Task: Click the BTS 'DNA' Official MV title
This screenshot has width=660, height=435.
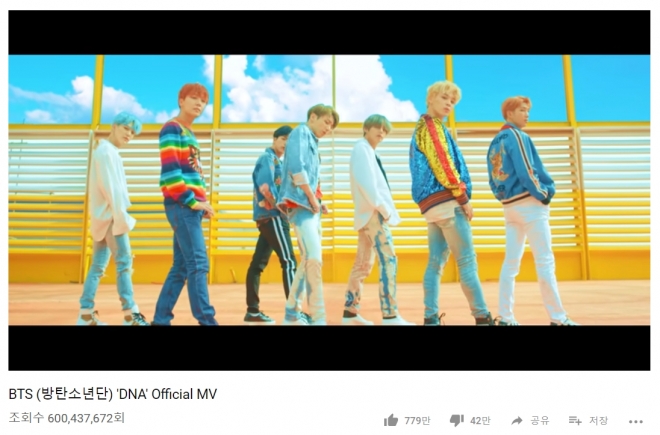Action: pyautogui.click(x=113, y=394)
